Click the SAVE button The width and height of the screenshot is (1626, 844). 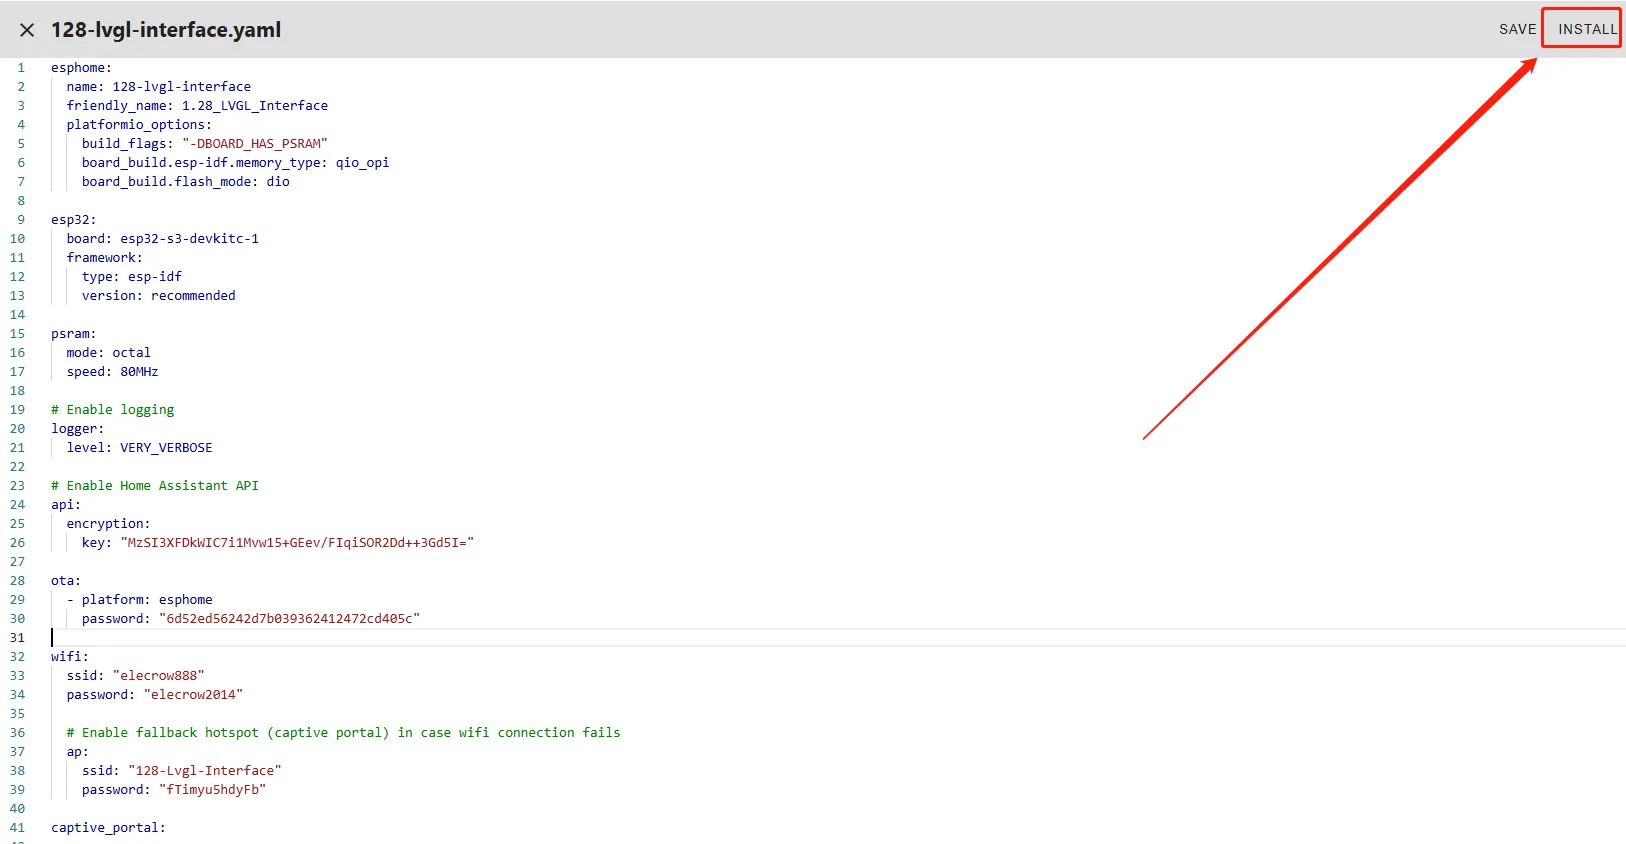pos(1516,29)
